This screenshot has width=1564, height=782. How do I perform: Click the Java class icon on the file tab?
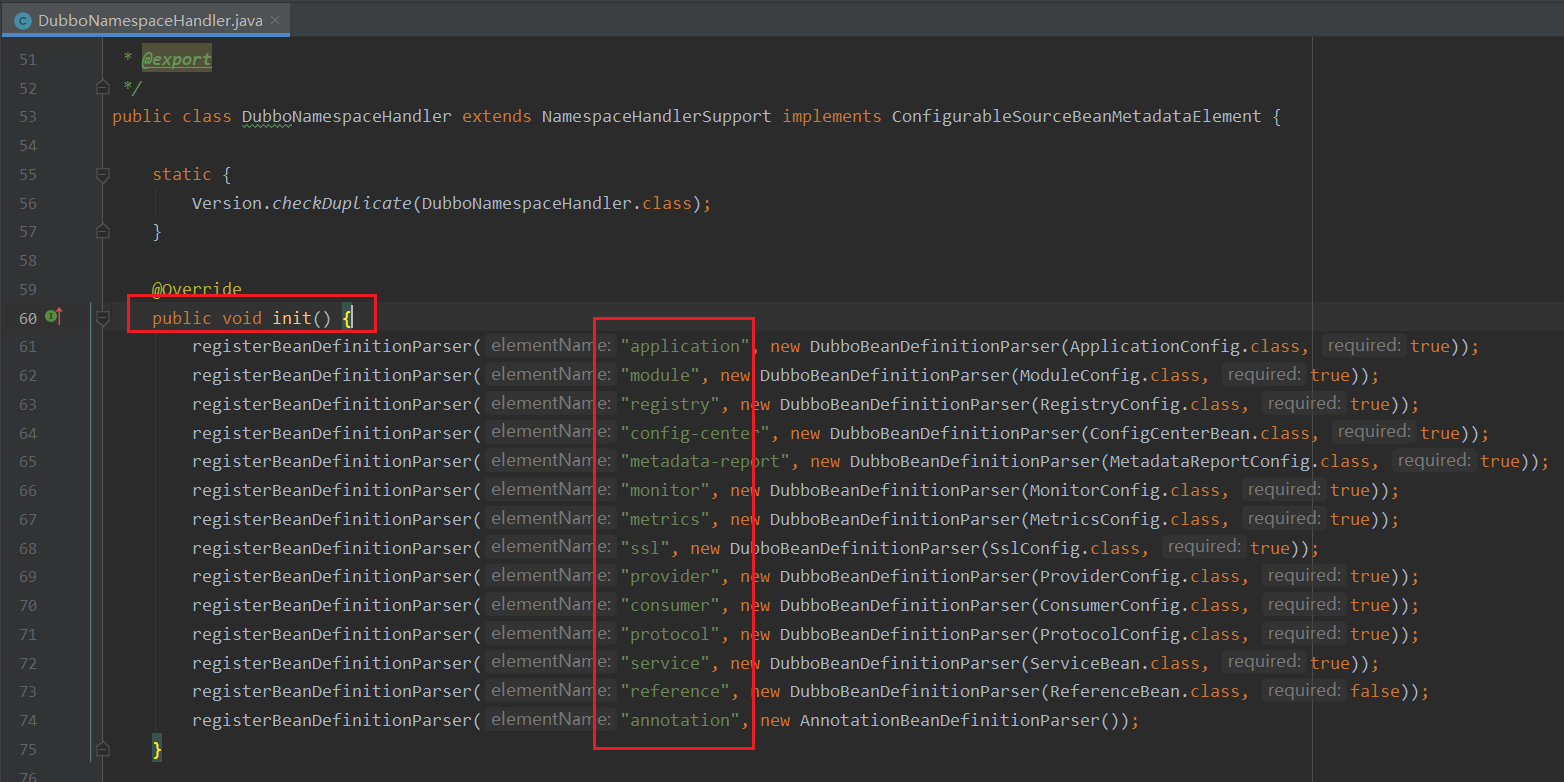22,19
